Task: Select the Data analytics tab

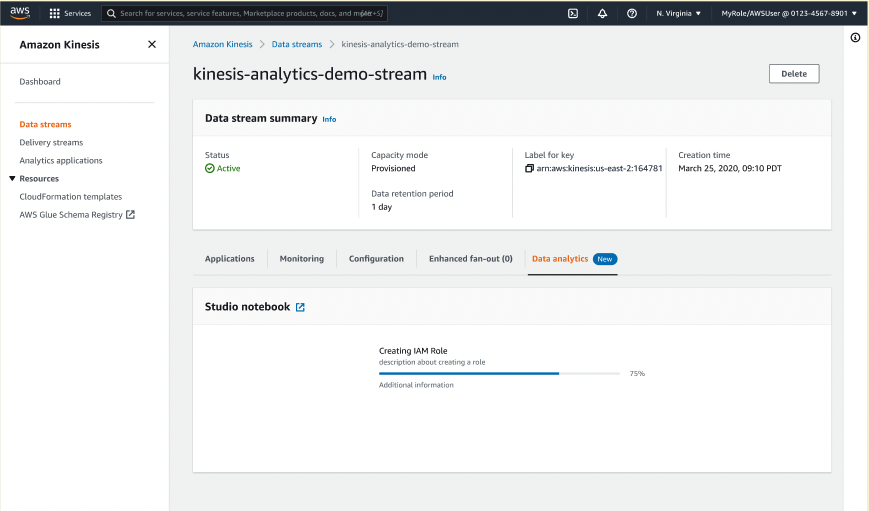Action: point(560,259)
